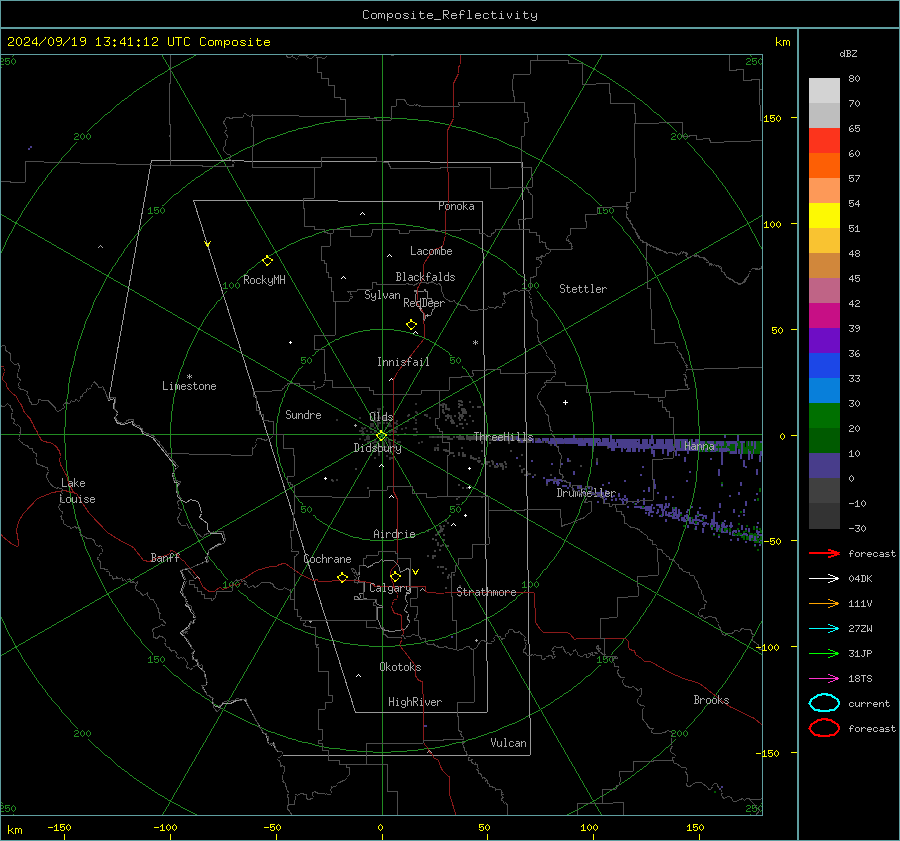The width and height of the screenshot is (900, 841).
Task: Click the red forecast ellipse symbol
Action: click(x=824, y=728)
